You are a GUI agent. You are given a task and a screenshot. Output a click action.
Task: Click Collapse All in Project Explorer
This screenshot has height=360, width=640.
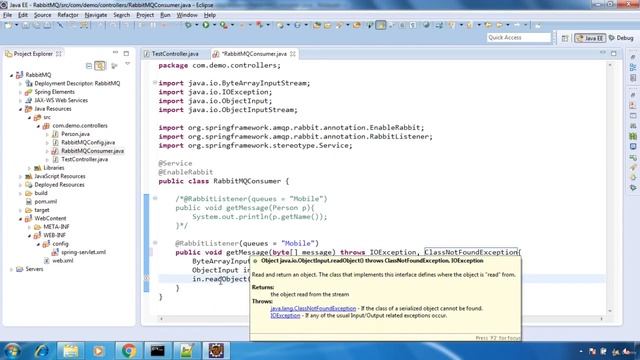[x=89, y=66]
